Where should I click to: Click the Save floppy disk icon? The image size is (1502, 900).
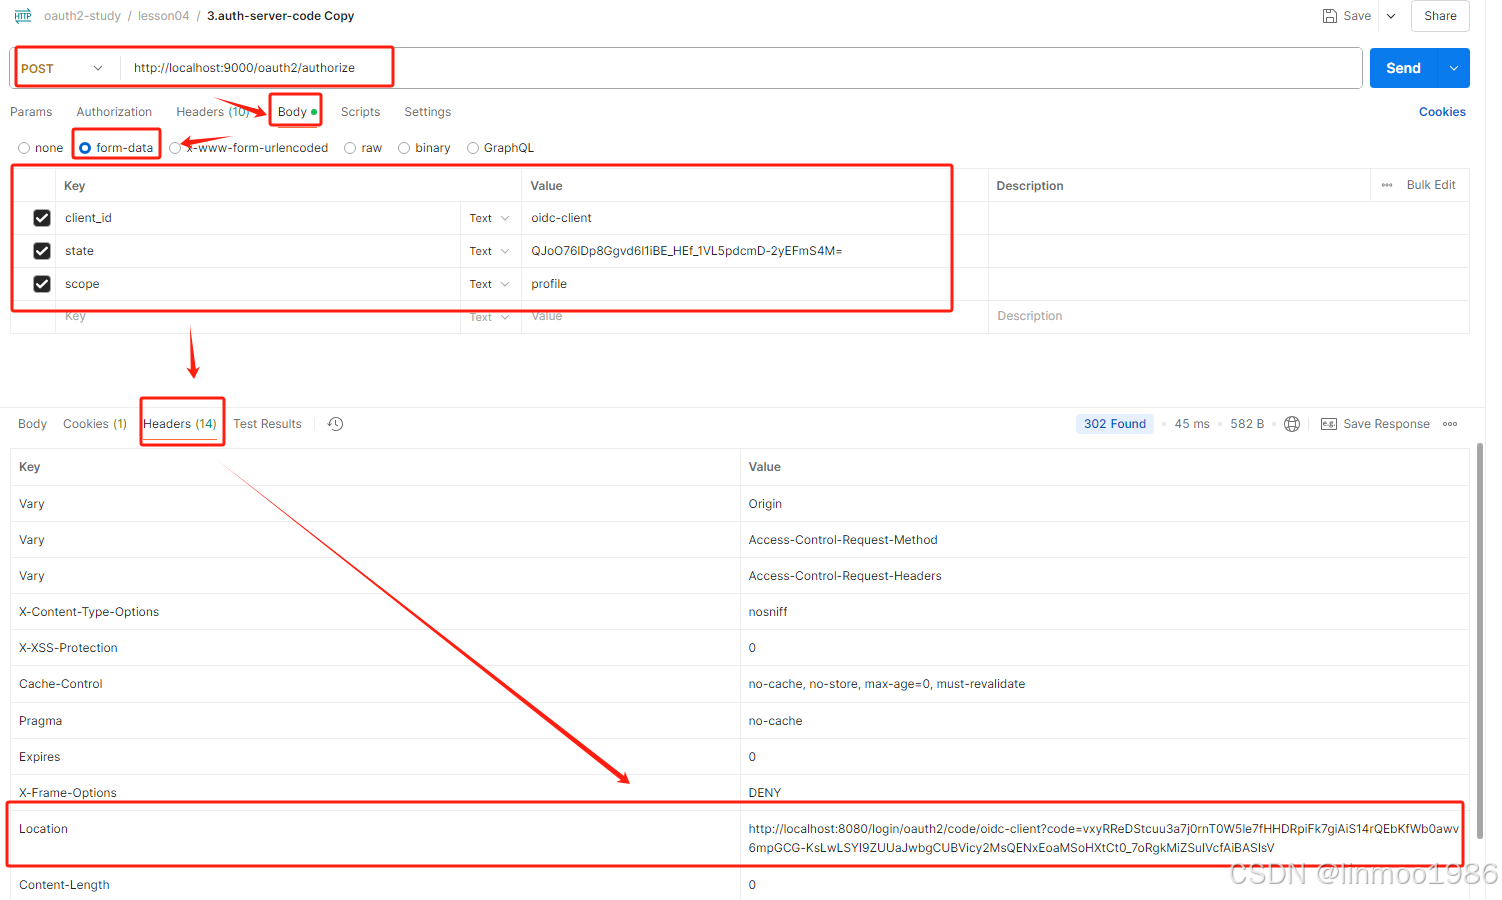coord(1329,16)
